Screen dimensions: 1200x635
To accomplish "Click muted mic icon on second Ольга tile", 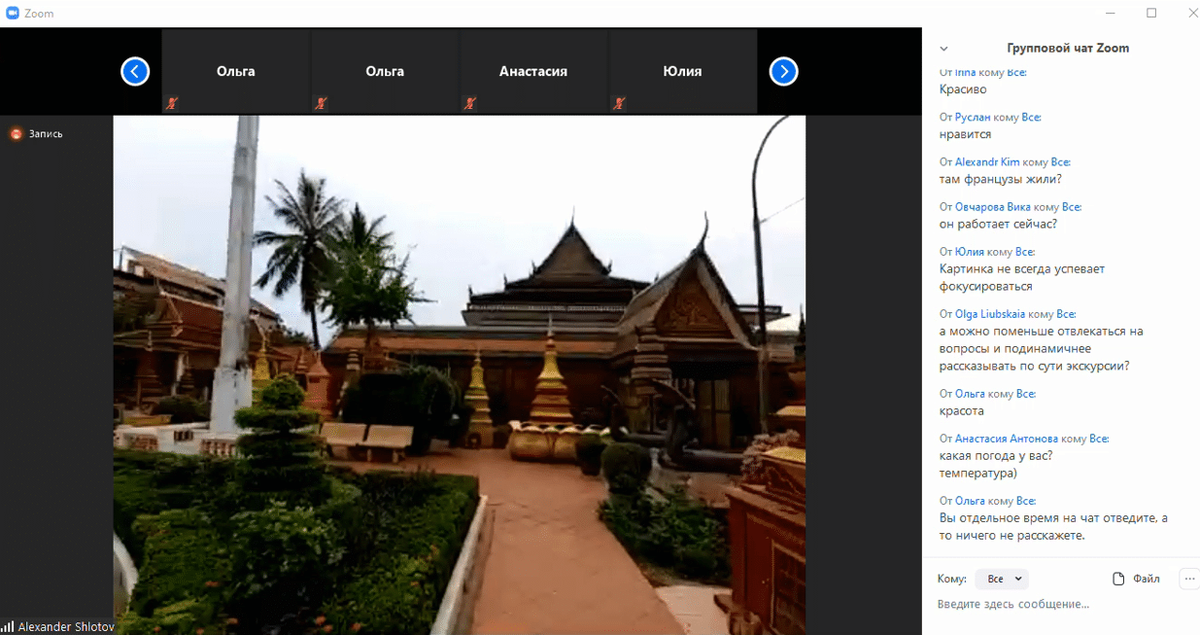I will 320,103.
